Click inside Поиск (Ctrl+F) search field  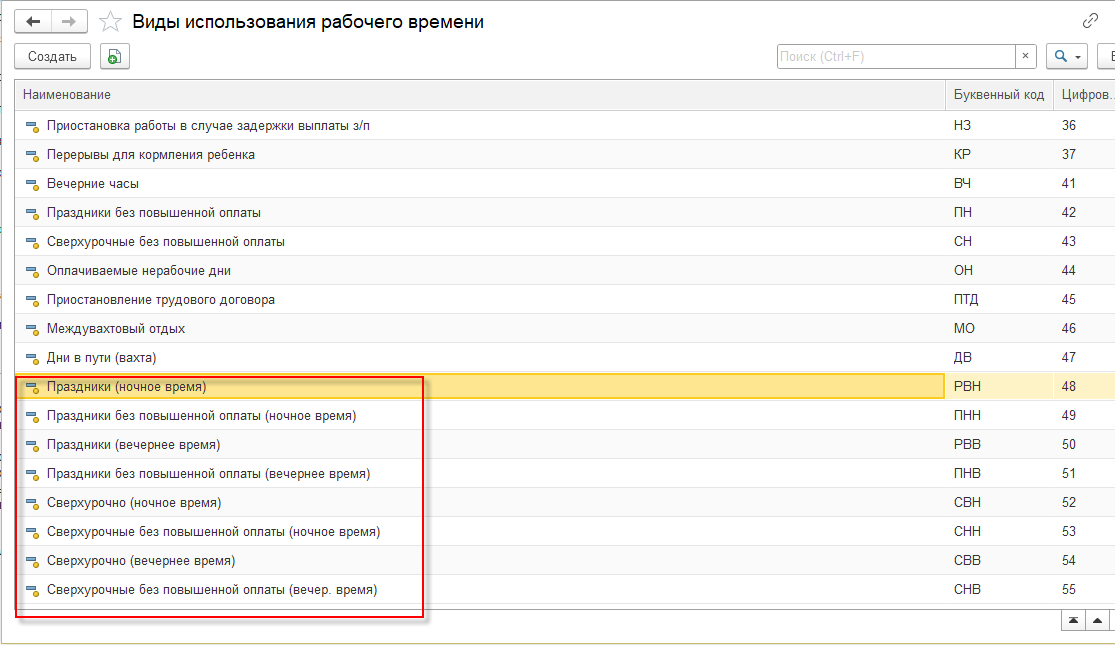[x=895, y=57]
